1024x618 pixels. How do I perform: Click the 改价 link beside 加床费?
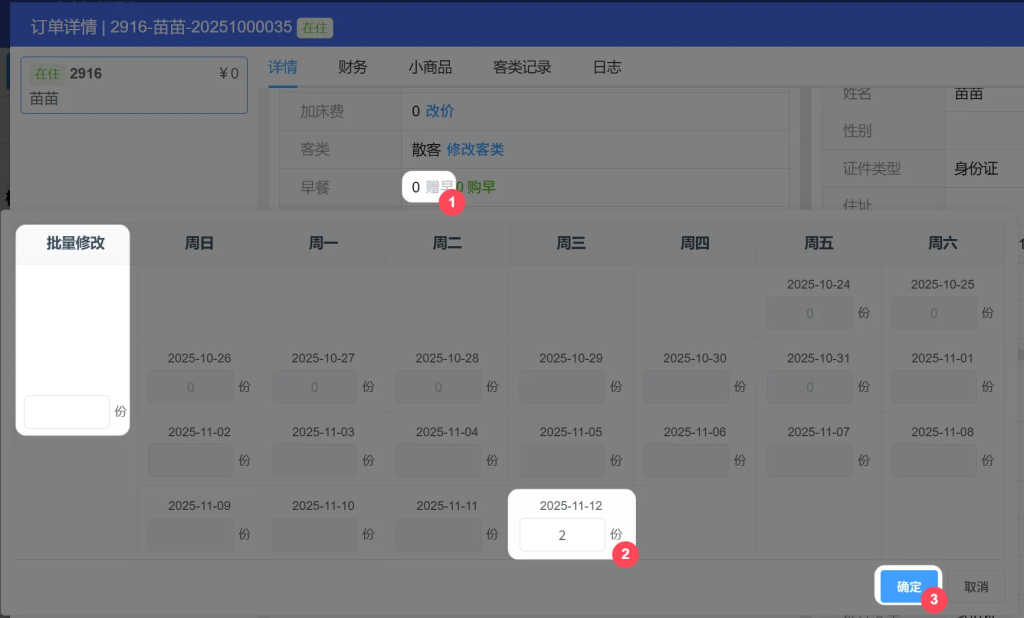point(440,111)
